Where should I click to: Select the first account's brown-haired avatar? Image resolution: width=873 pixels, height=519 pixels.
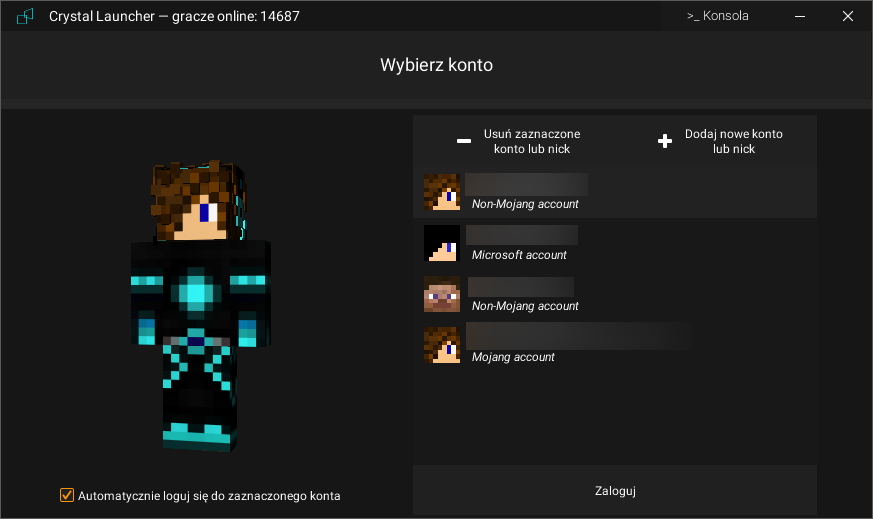coord(442,192)
